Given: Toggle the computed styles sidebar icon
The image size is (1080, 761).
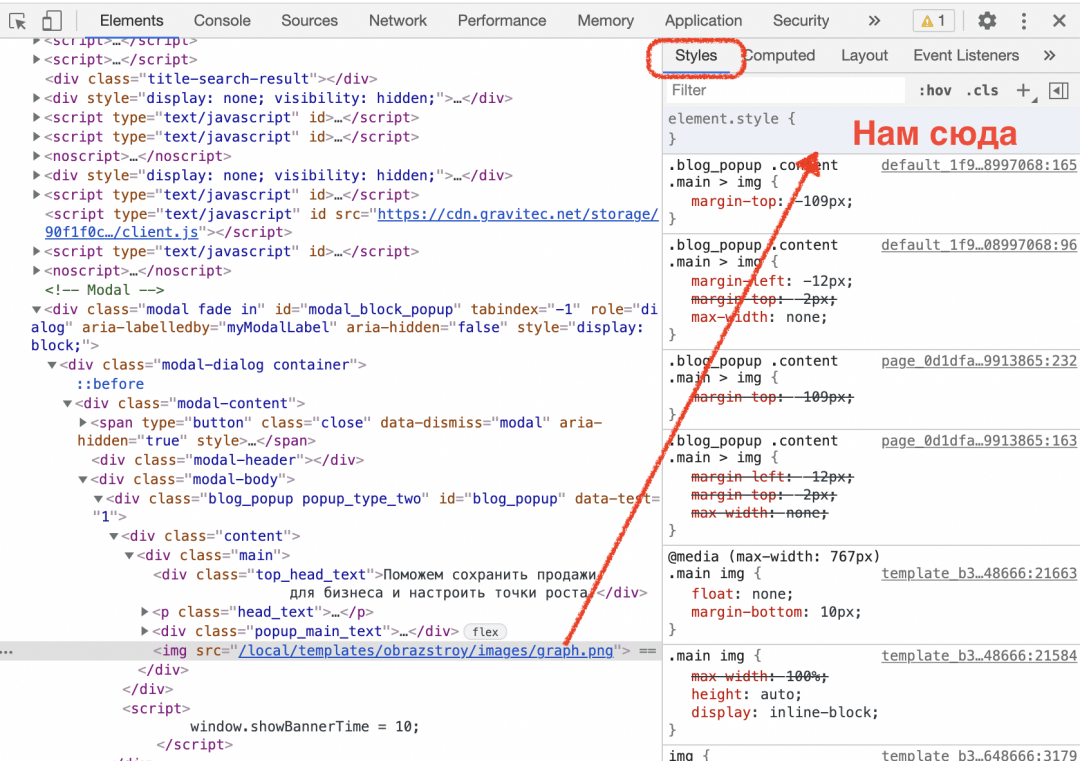Looking at the screenshot, I should [x=1058, y=91].
